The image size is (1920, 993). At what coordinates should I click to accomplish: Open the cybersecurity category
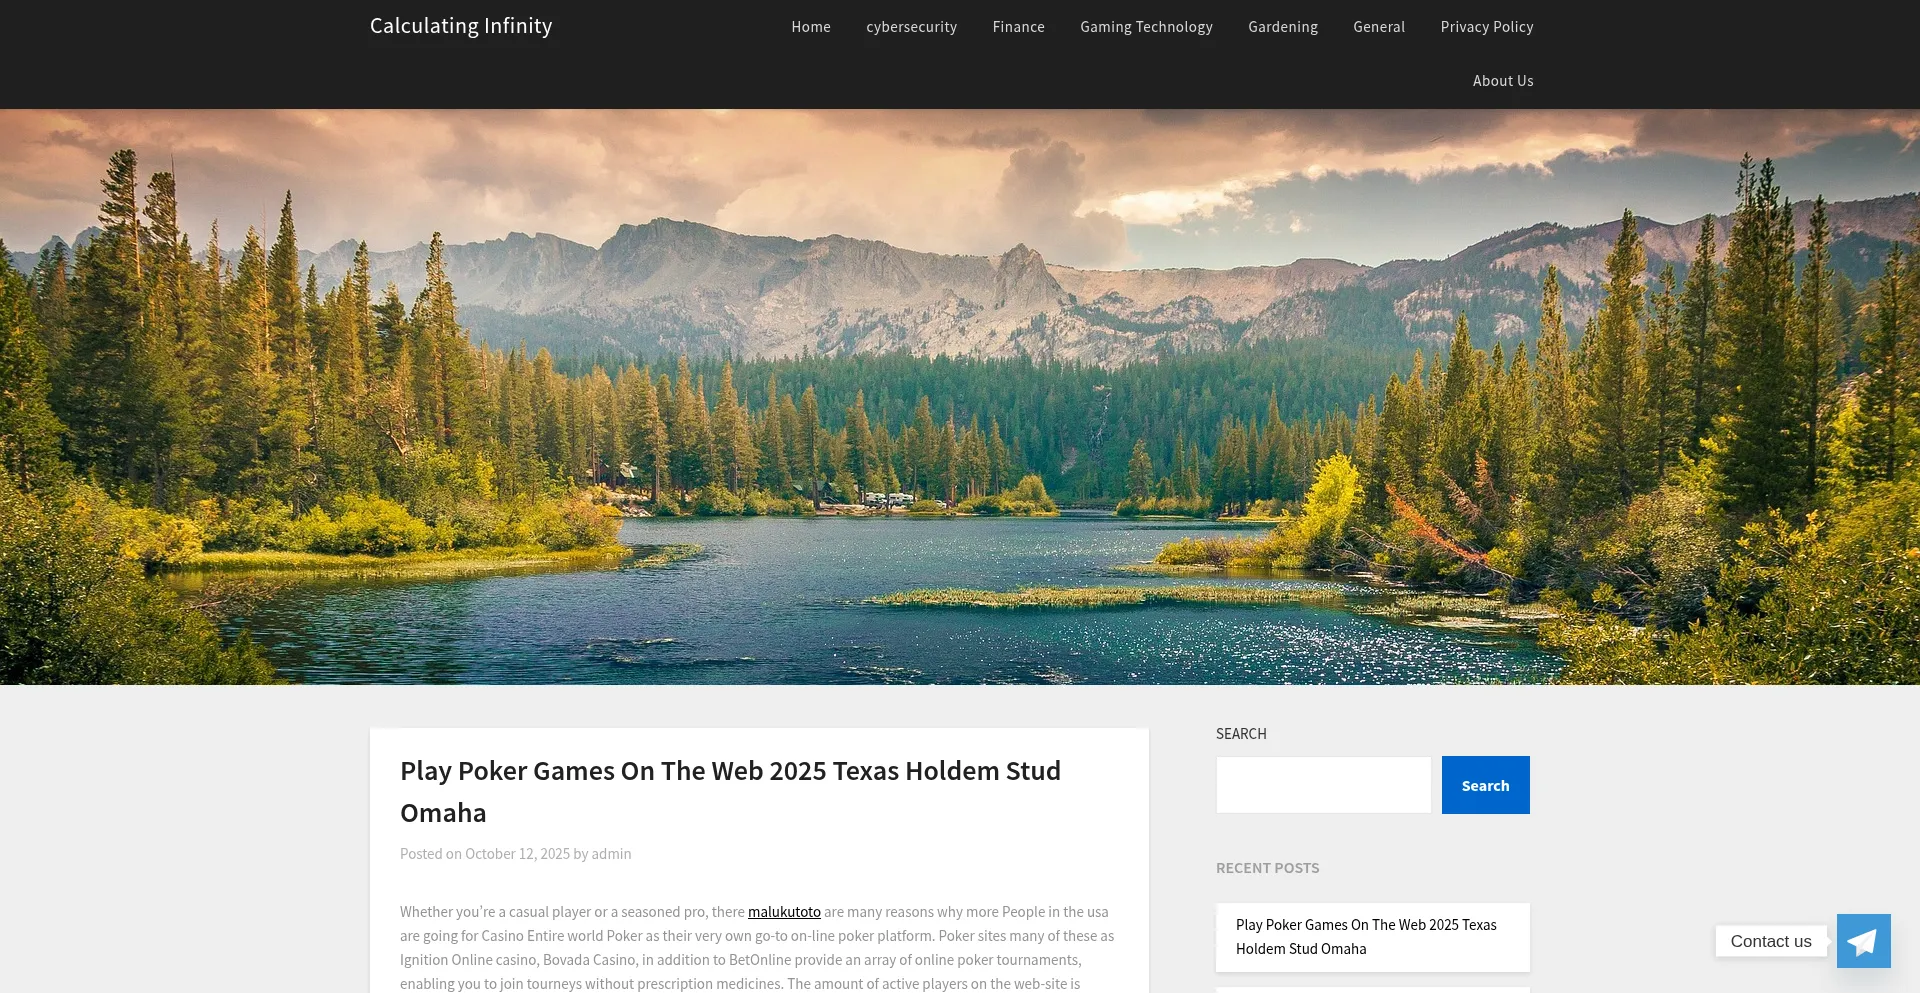point(911,27)
